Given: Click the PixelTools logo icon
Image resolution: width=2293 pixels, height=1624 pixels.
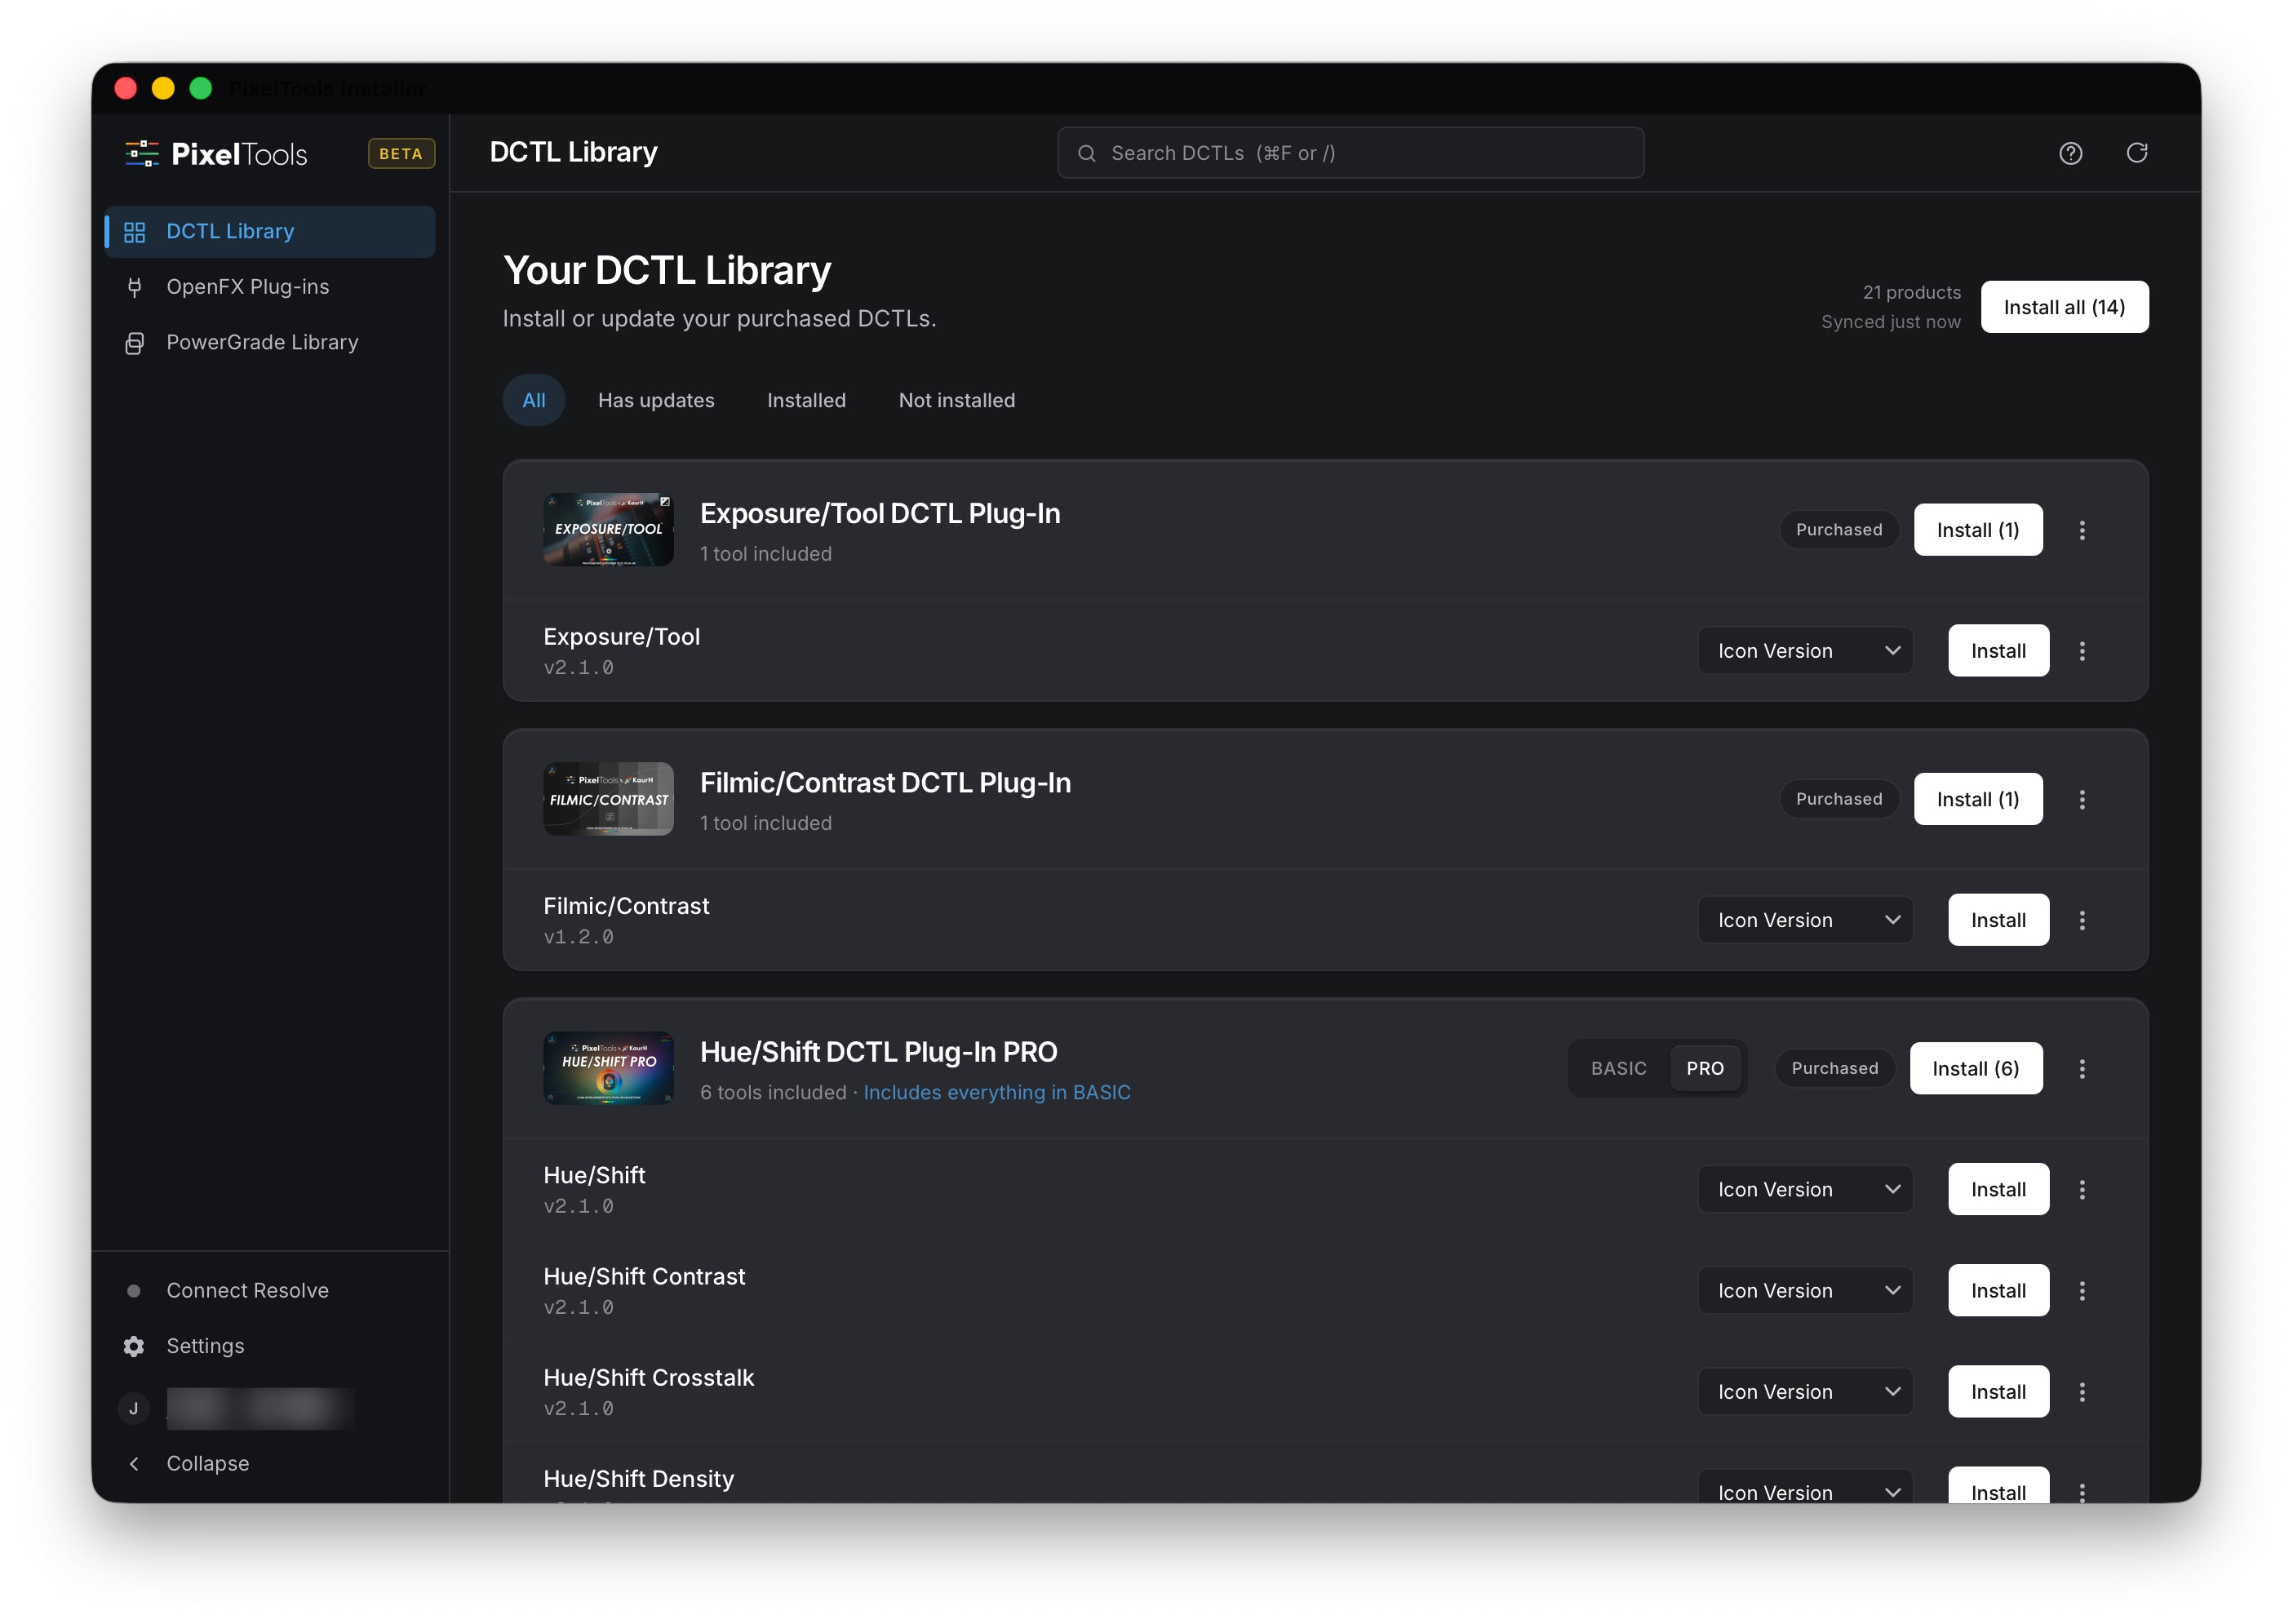Looking at the screenshot, I should (x=142, y=153).
